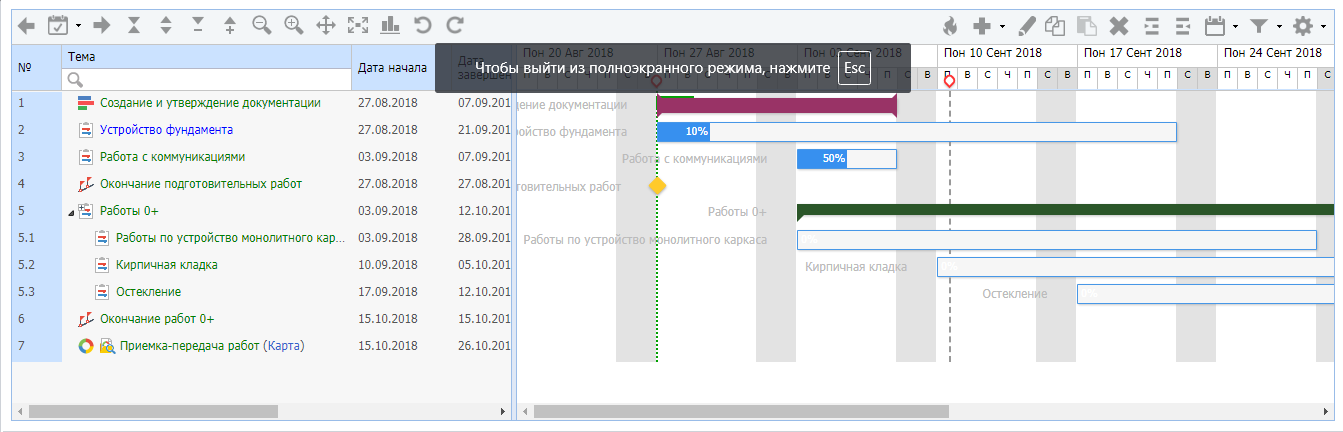
Task: Redo the last undone action
Action: click(455, 26)
